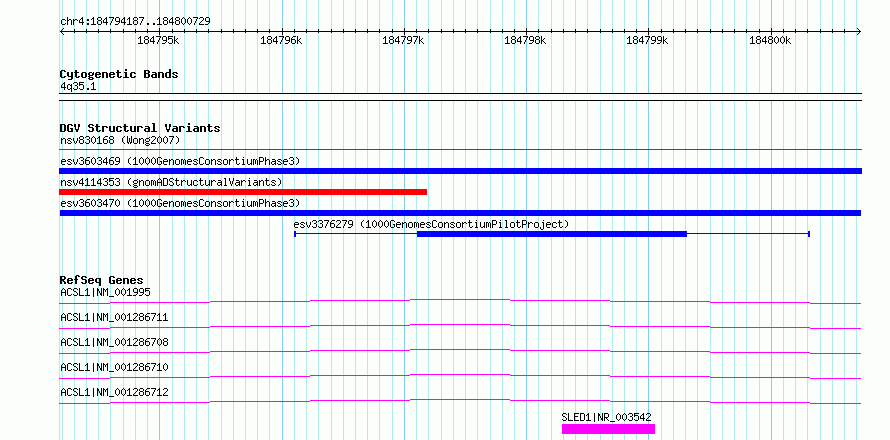
Task: Click the blue esv3603470 variant bar
Action: [460, 213]
